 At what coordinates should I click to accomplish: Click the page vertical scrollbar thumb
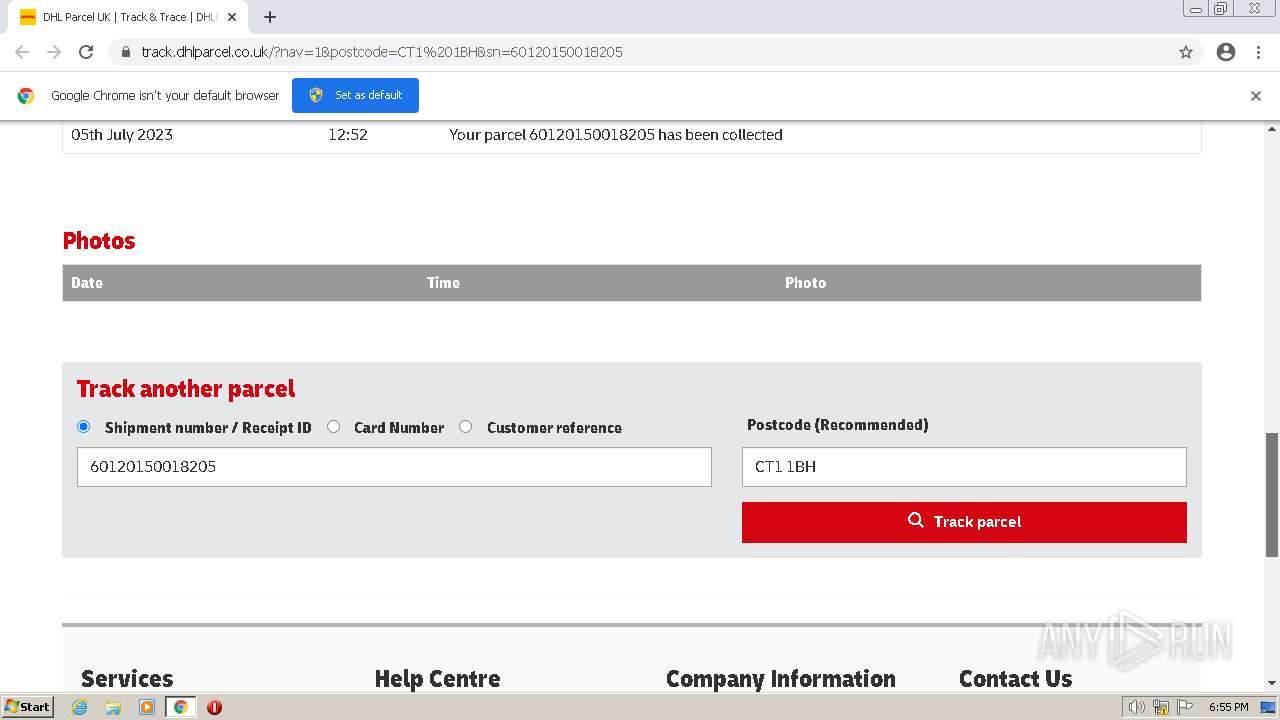point(1272,494)
